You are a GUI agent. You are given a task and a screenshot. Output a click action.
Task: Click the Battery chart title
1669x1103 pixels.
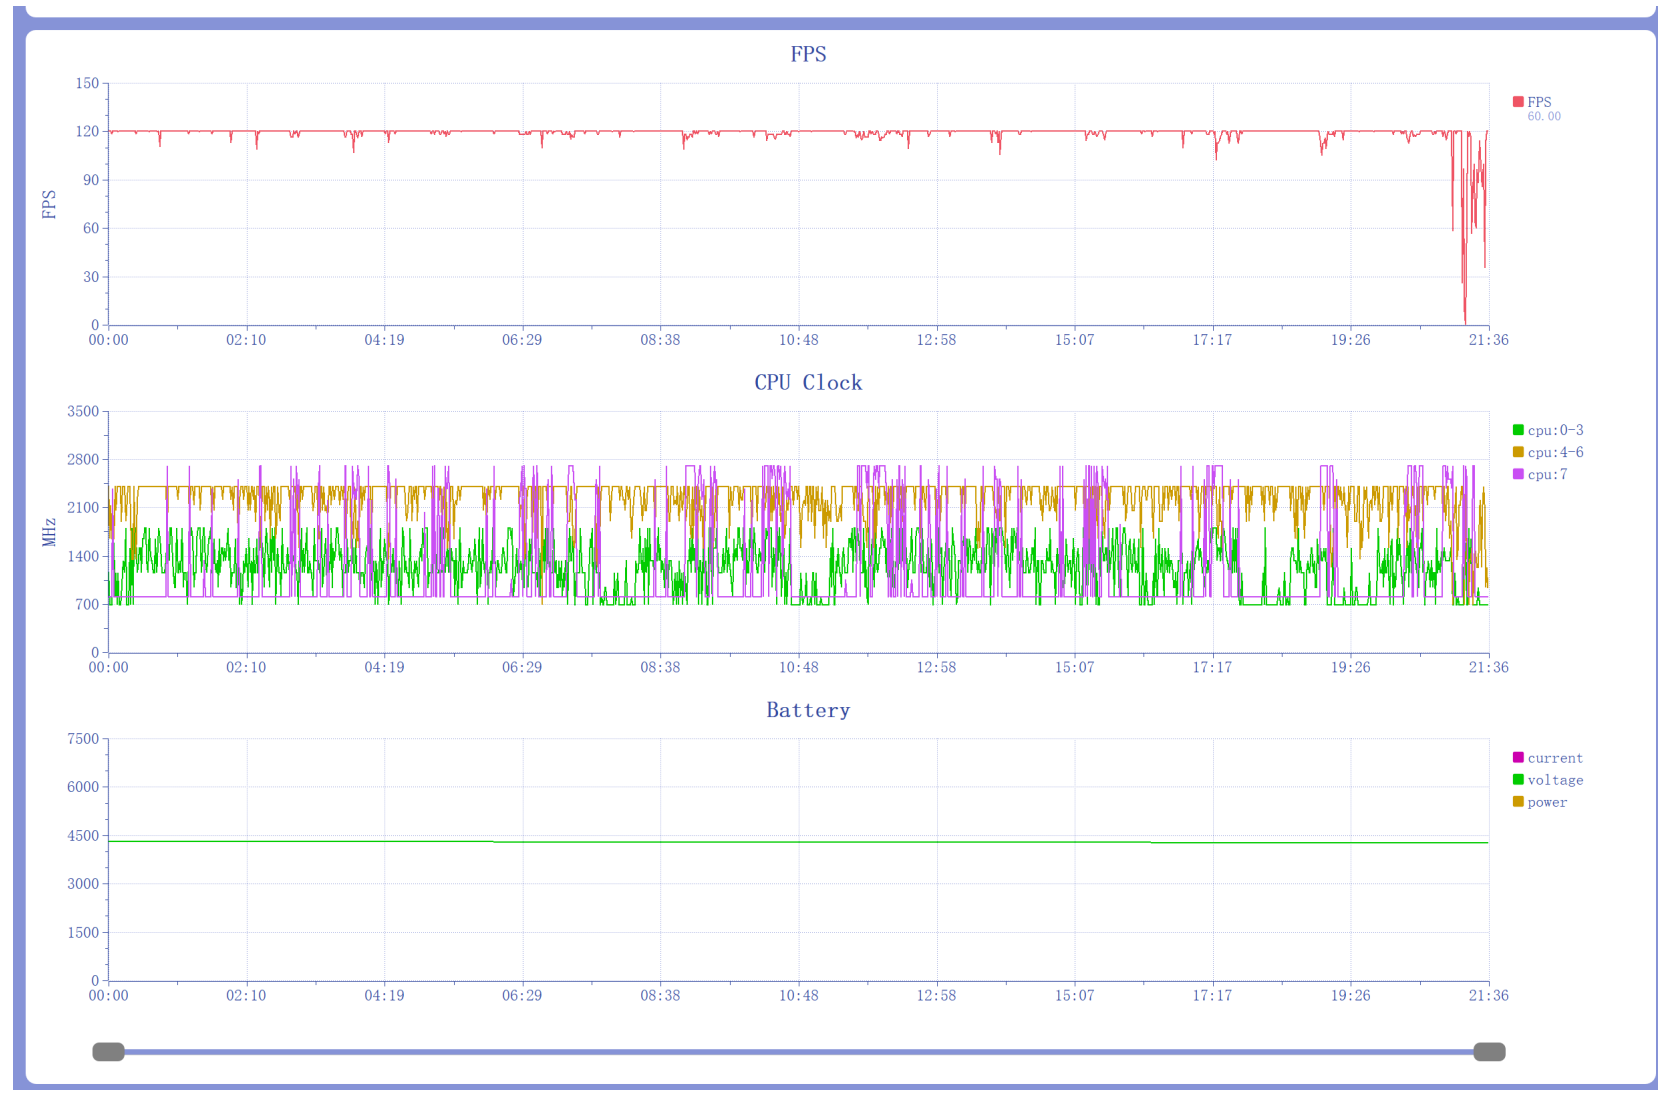click(x=808, y=710)
